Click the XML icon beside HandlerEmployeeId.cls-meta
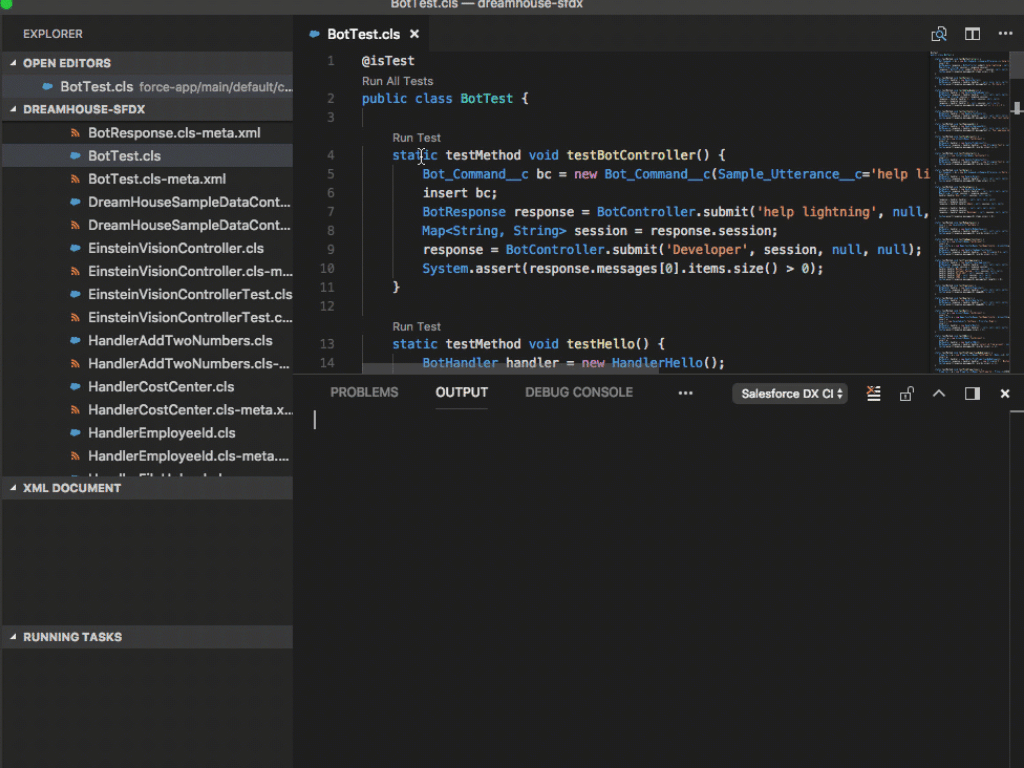 (x=75, y=456)
